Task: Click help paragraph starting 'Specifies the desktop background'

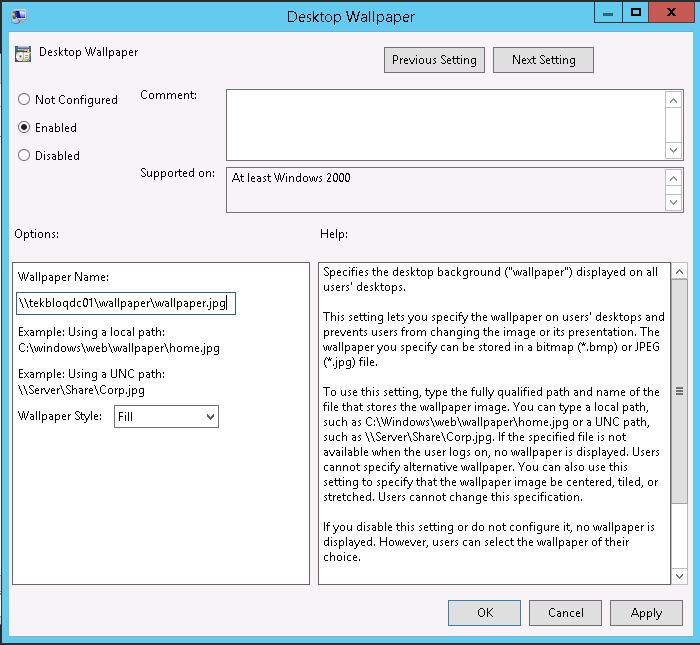Action: (490, 279)
